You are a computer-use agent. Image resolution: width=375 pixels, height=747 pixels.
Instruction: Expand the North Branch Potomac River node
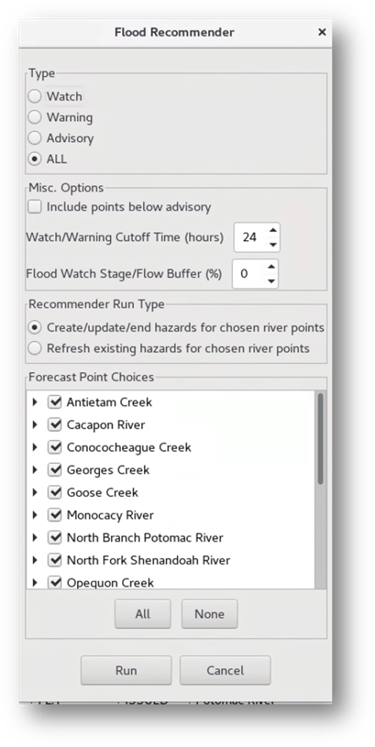[34, 537]
